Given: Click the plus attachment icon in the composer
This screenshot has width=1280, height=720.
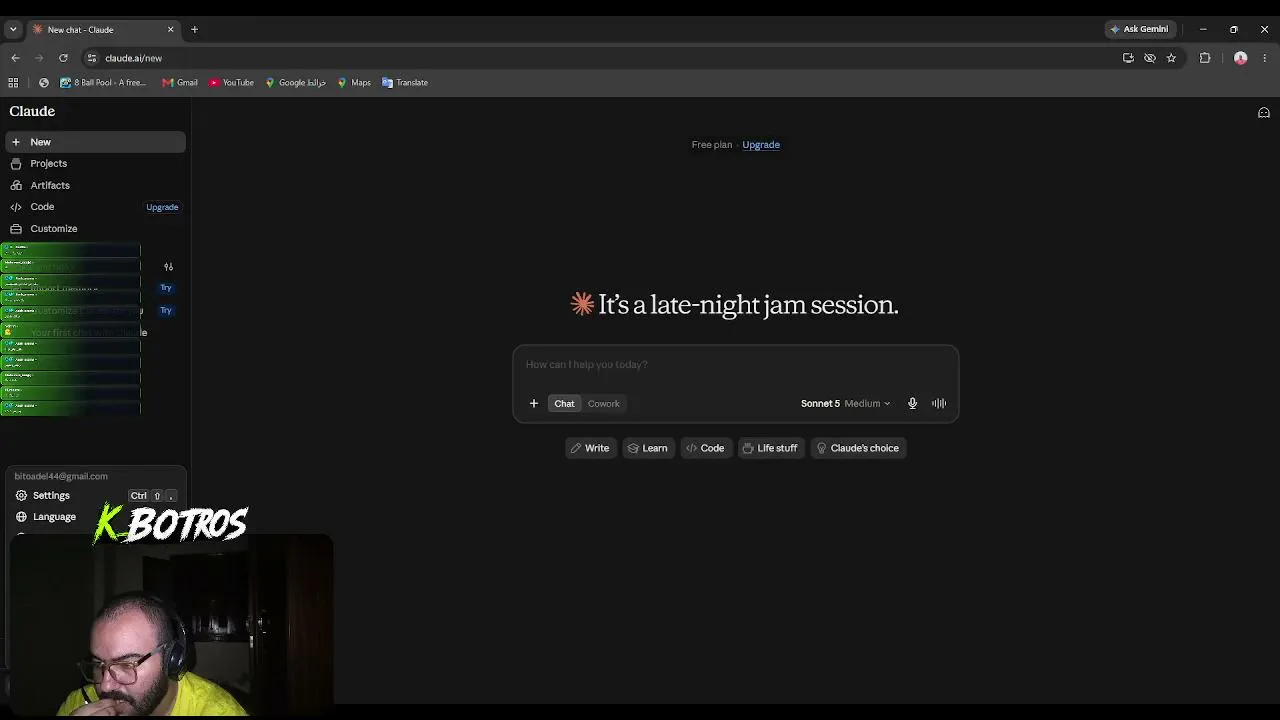Looking at the screenshot, I should pyautogui.click(x=534, y=403).
